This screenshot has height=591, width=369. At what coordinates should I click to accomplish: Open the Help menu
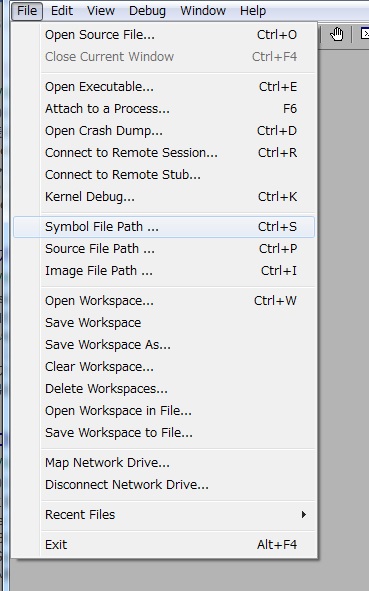click(x=253, y=11)
